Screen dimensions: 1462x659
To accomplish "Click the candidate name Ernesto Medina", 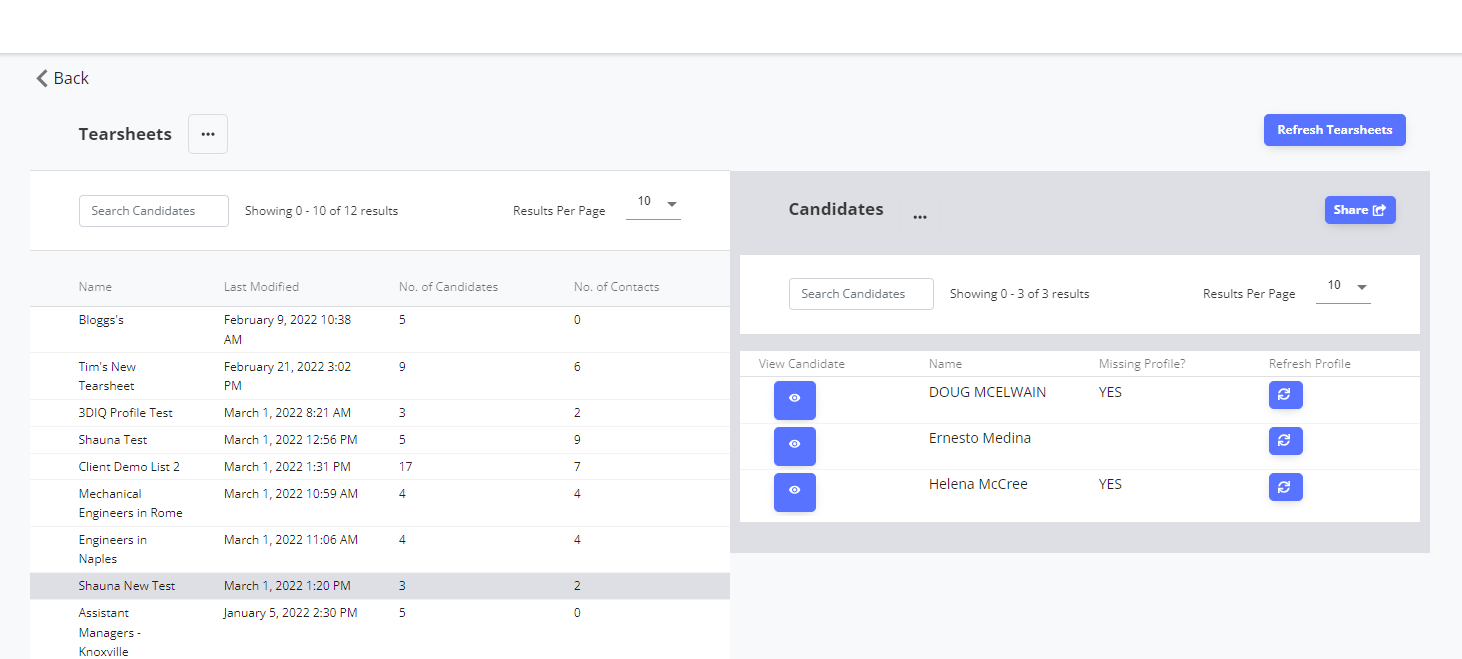I will point(980,438).
